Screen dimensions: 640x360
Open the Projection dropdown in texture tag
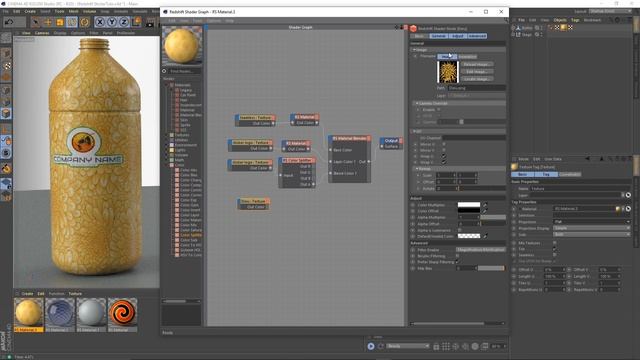pos(591,222)
